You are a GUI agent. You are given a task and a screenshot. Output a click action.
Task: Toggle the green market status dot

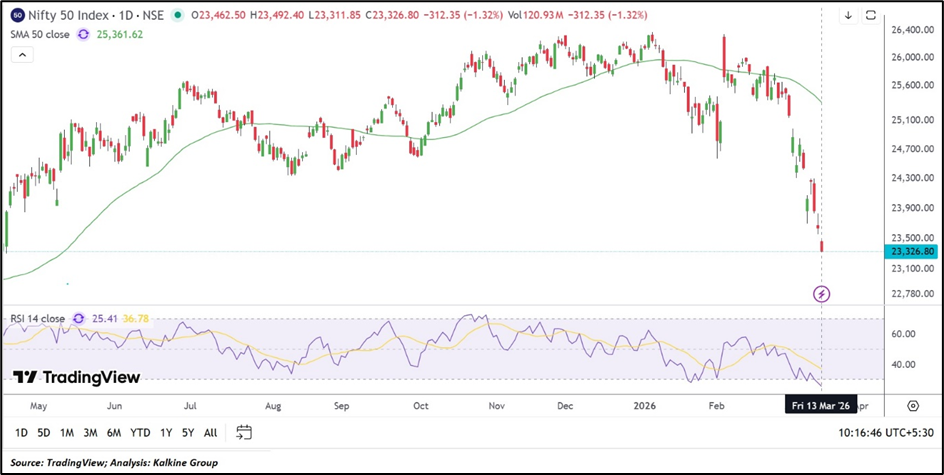[178, 15]
